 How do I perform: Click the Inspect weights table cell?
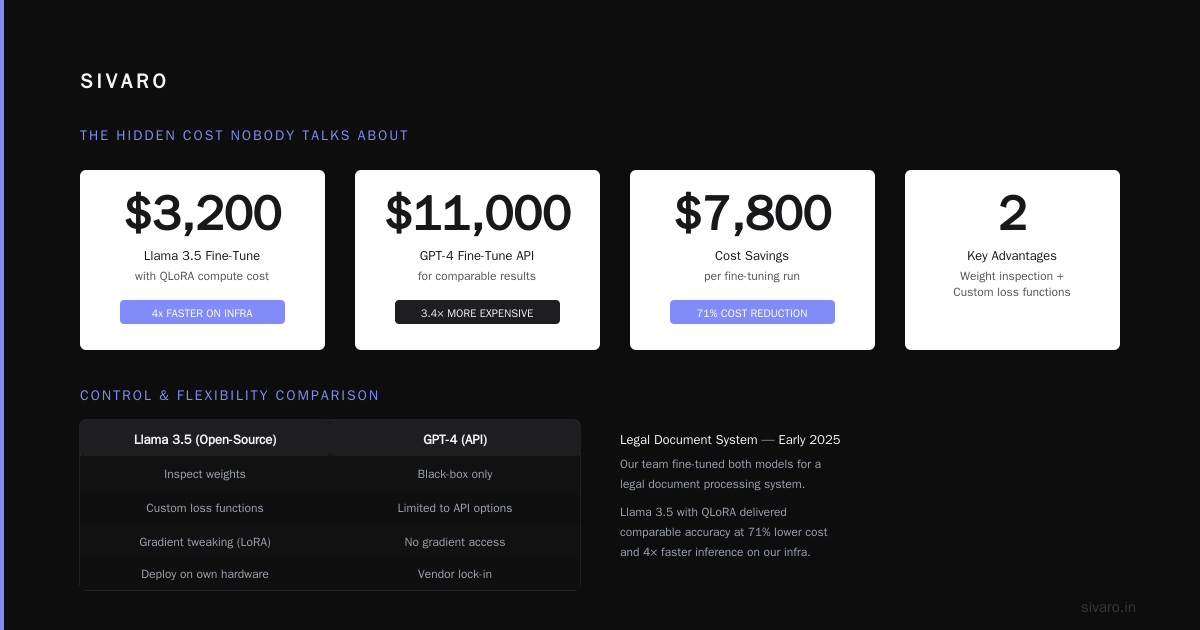(205, 474)
